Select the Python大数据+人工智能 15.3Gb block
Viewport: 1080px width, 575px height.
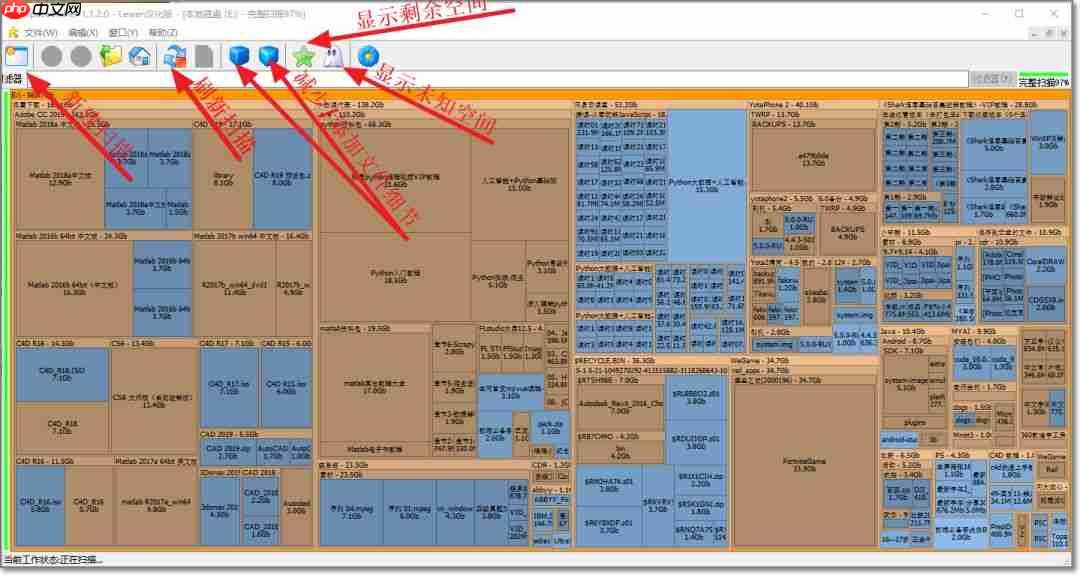point(707,186)
